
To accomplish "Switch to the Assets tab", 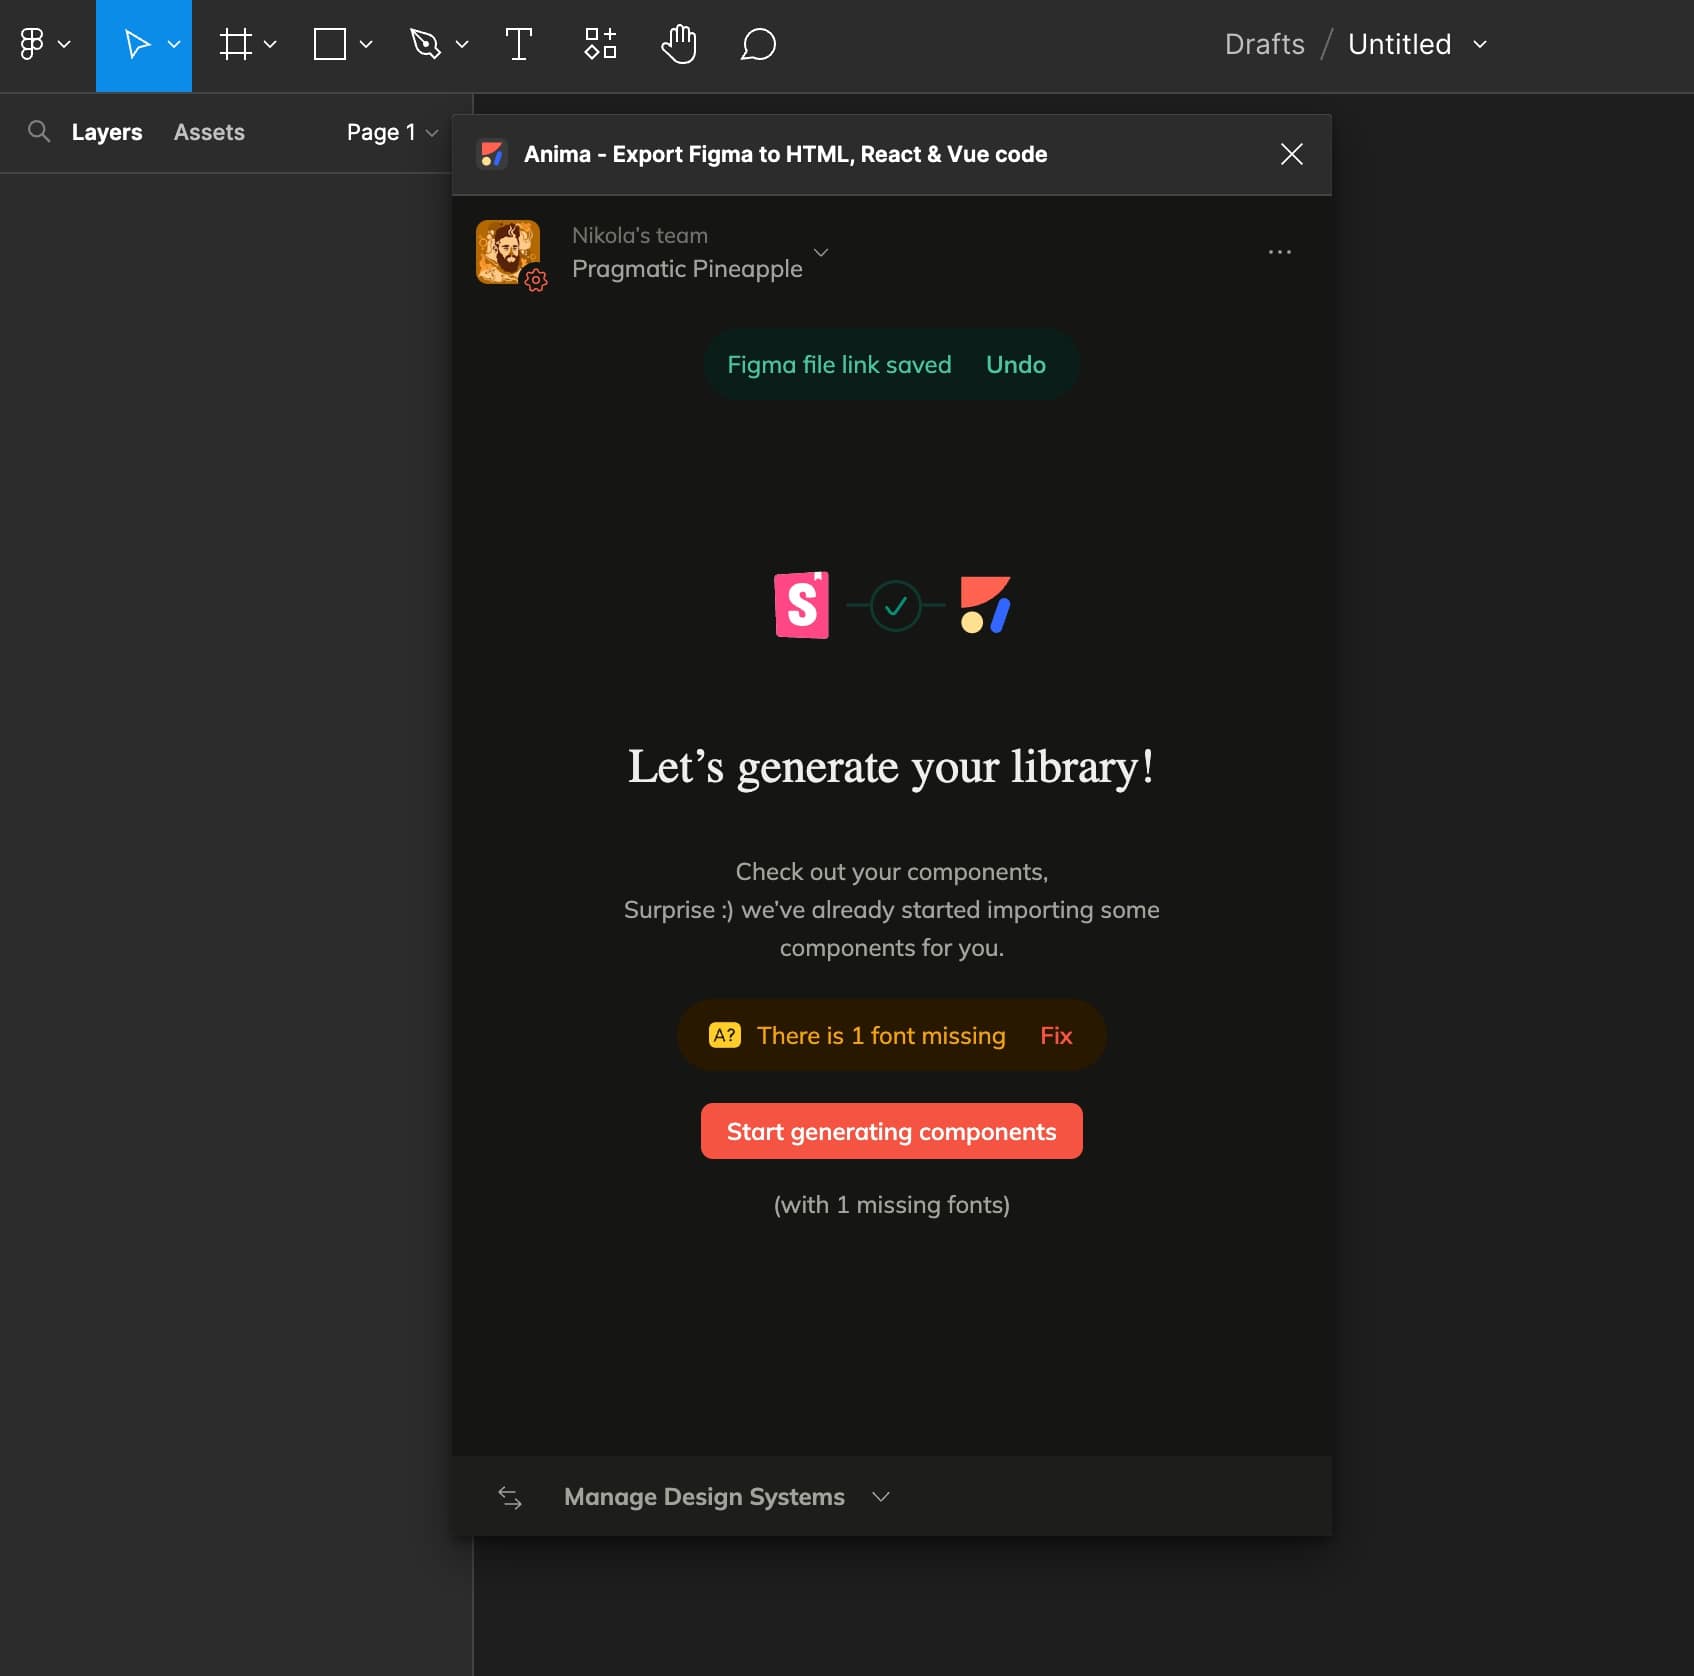I will (x=209, y=132).
